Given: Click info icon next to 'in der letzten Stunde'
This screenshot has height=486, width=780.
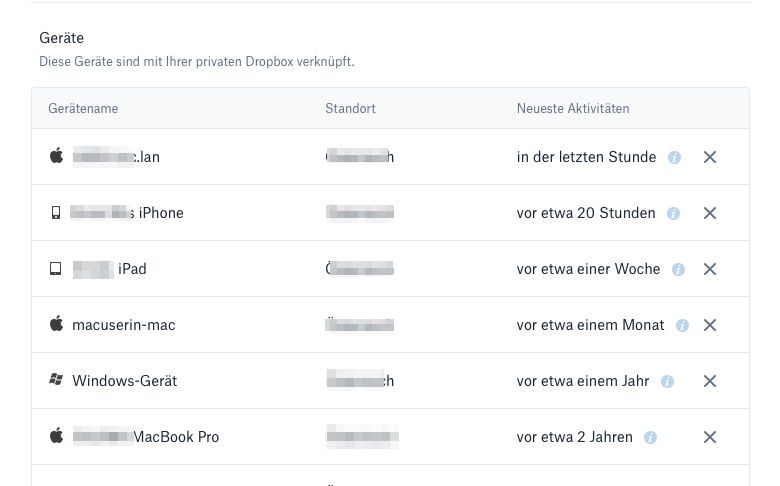Looking at the screenshot, I should coord(674,157).
